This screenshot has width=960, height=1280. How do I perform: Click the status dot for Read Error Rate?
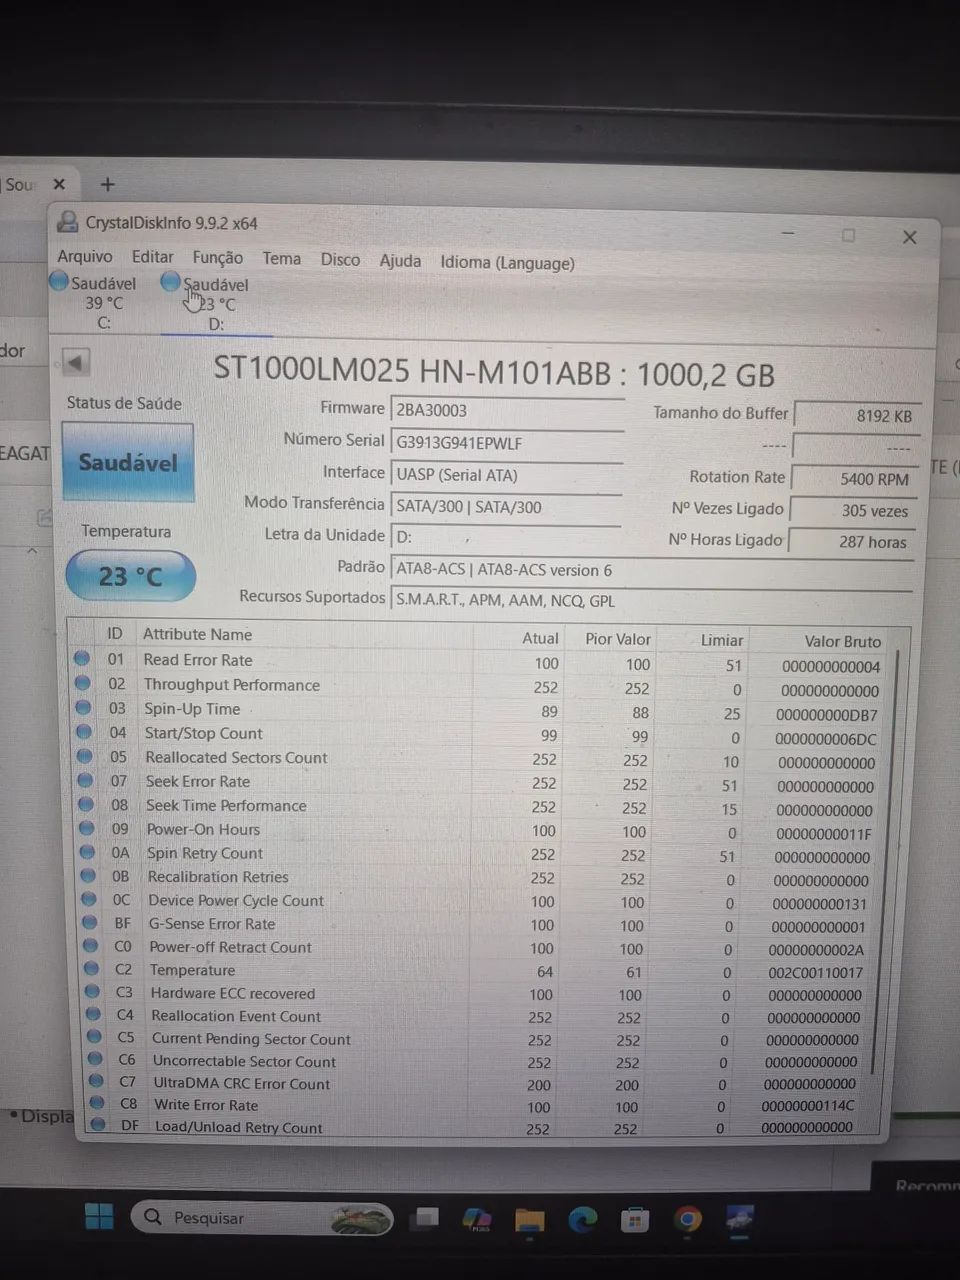tap(83, 659)
